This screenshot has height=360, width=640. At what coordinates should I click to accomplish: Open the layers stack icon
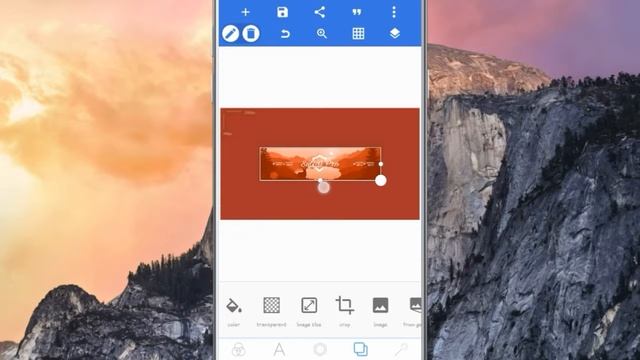coord(395,33)
